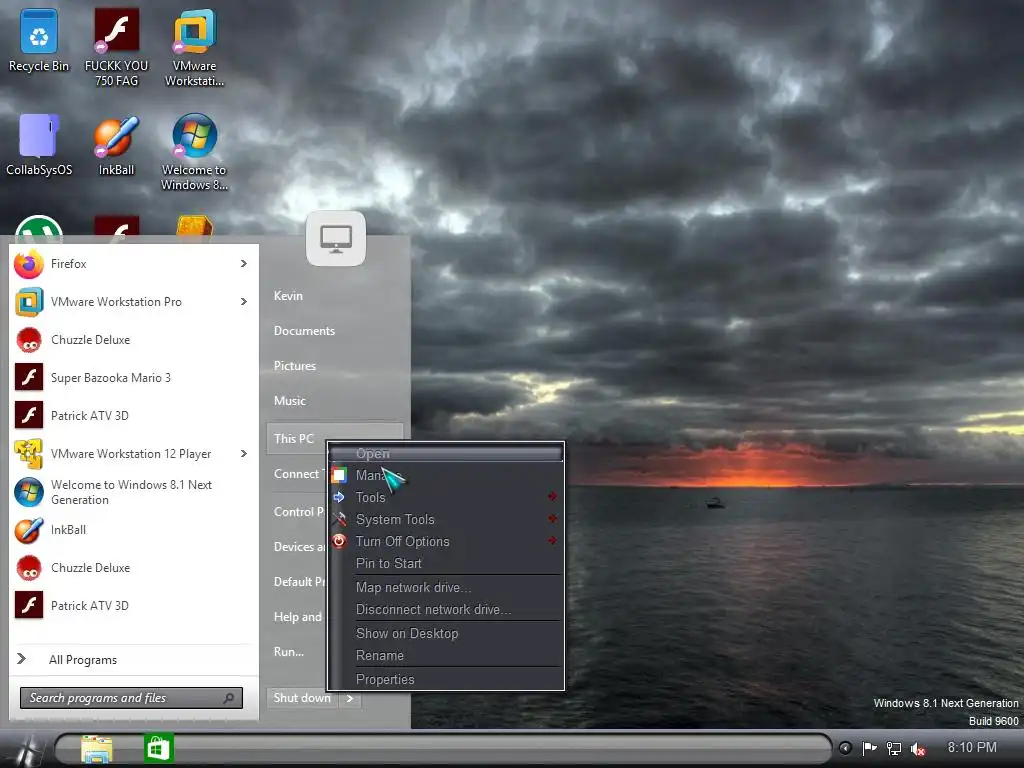Choose Disconnect network drive…
This screenshot has height=768, width=1024.
(445, 609)
